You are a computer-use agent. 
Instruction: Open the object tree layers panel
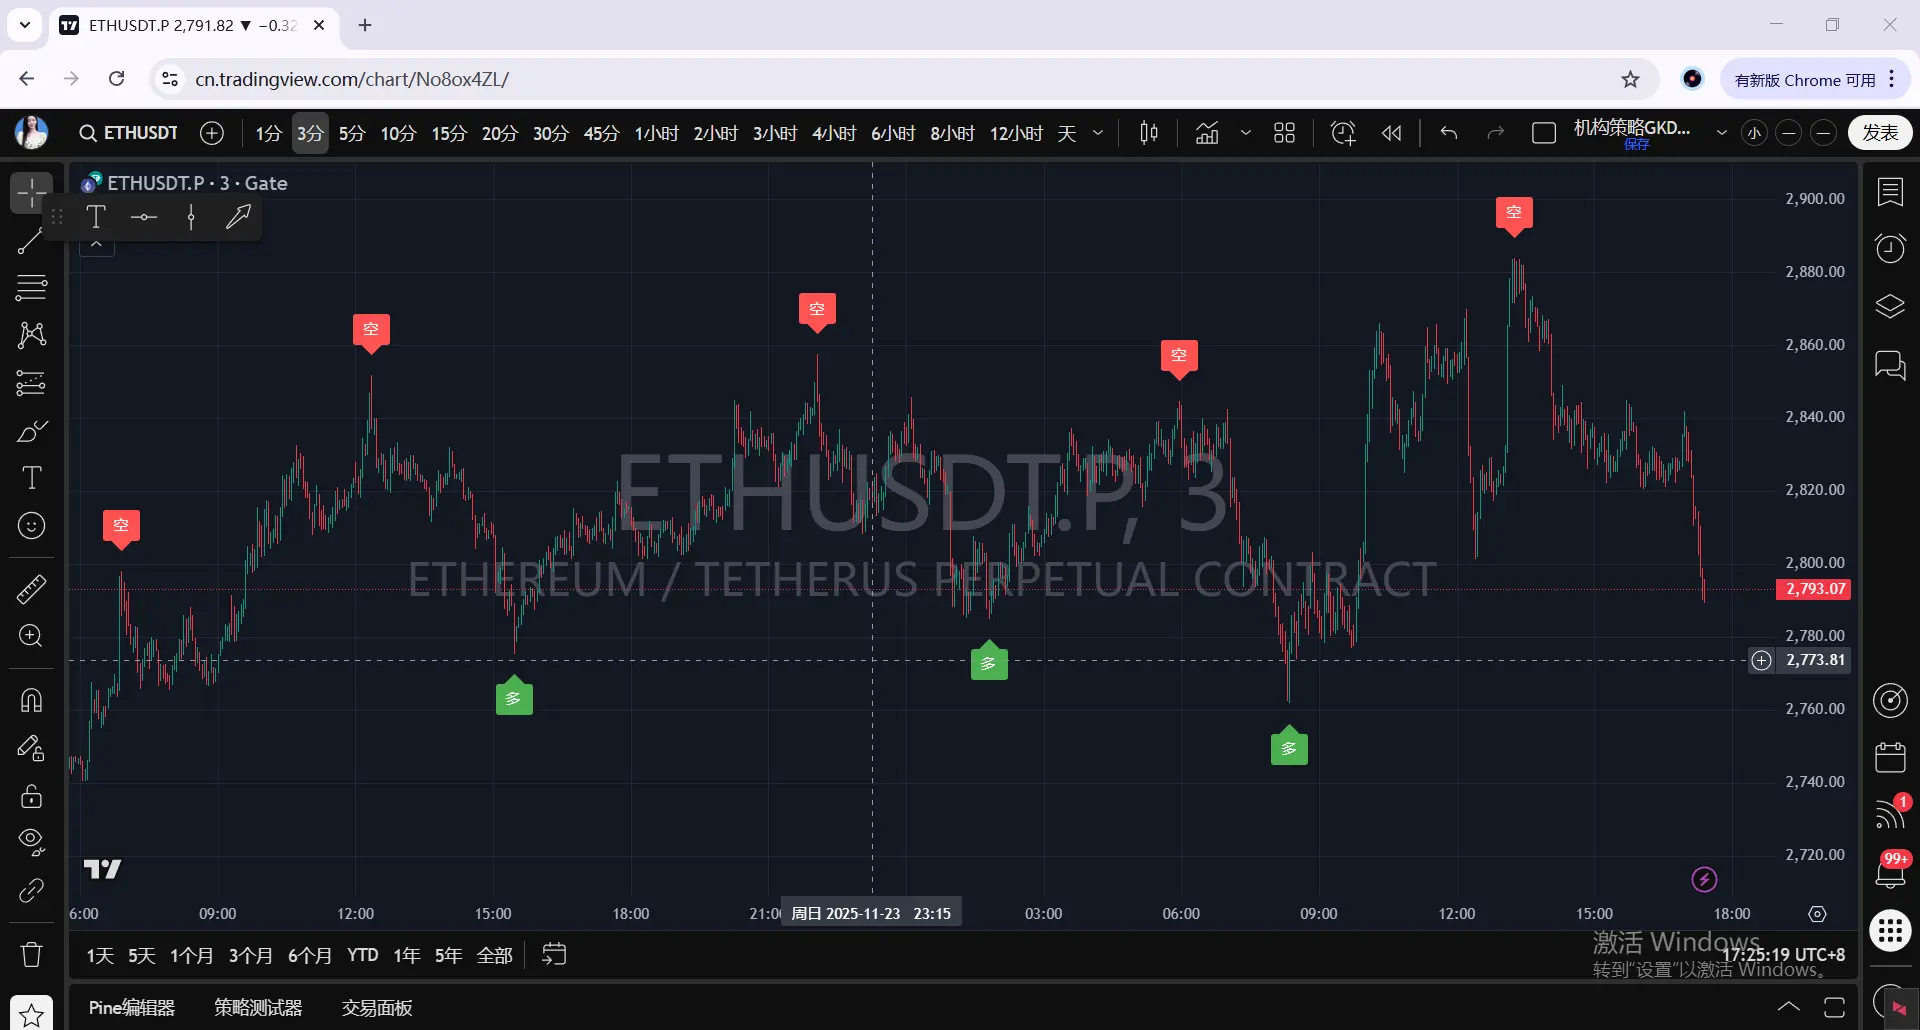point(1890,306)
